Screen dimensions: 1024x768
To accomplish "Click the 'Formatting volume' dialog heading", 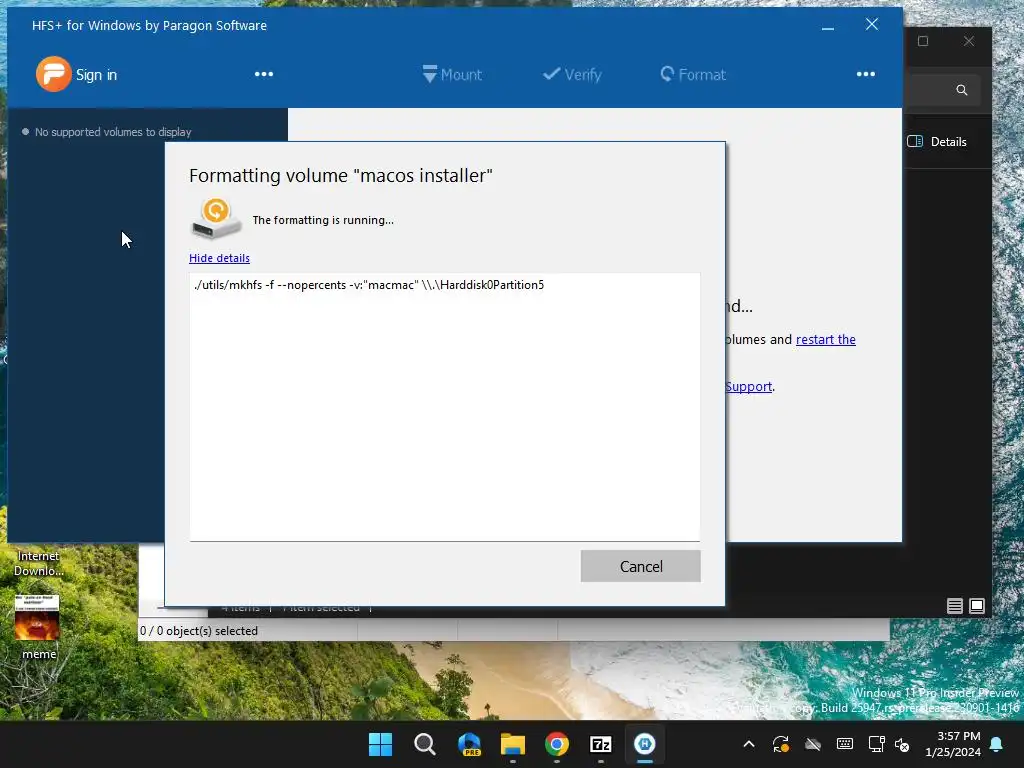I will click(x=340, y=175).
